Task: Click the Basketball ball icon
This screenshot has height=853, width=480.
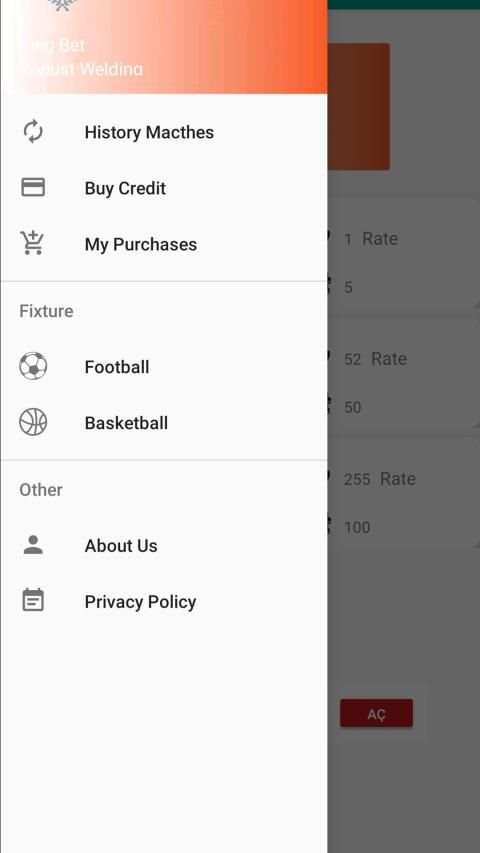Action: [x=33, y=422]
